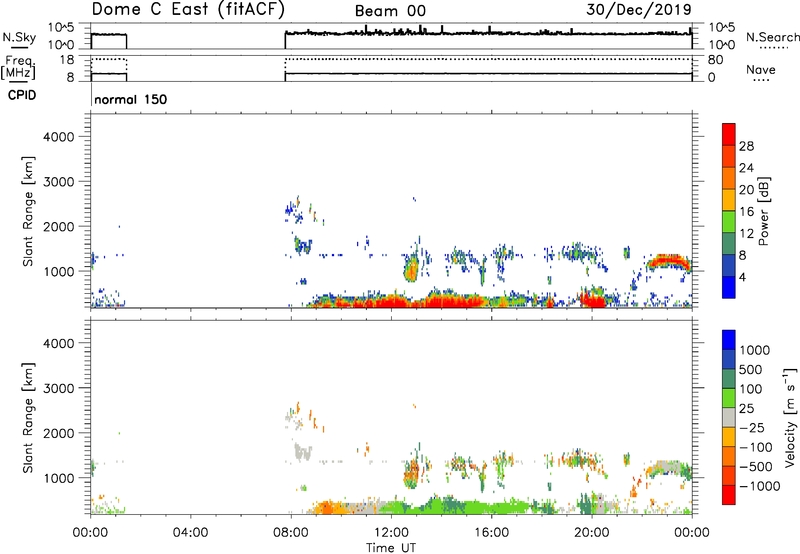Click the "Nave" legend label
800x554 pixels.
(761, 69)
